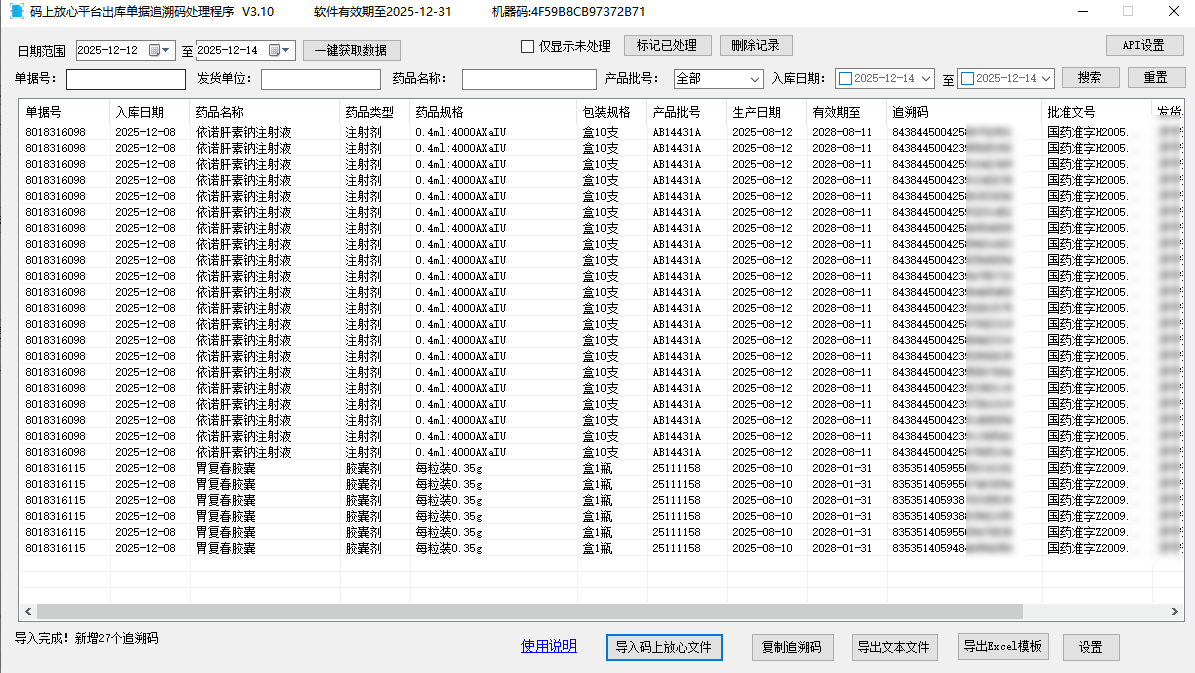This screenshot has width=1195, height=673.
Task: 点击标记已处理按钮
Action: tap(667, 45)
